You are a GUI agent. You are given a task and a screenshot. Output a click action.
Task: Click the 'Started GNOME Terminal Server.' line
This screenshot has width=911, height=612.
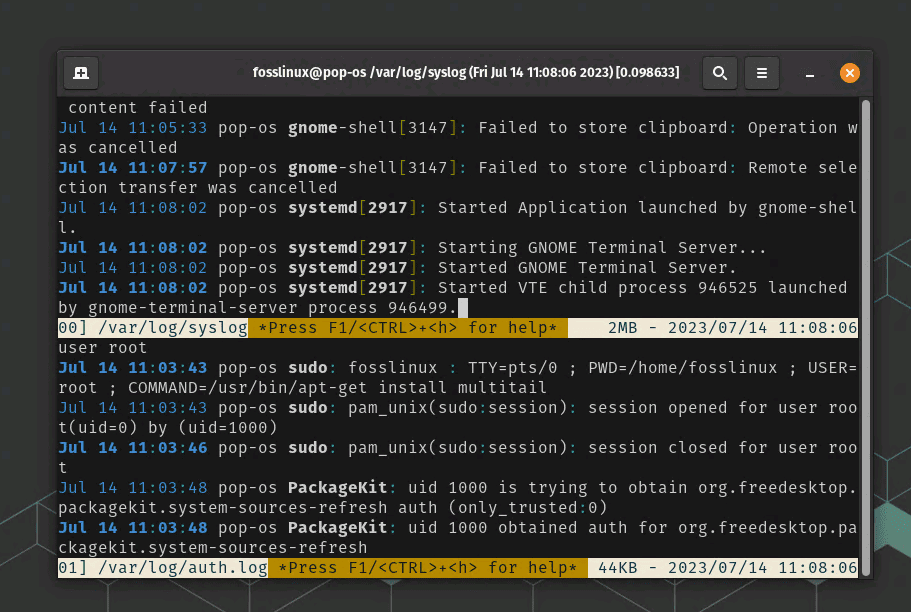tap(397, 268)
